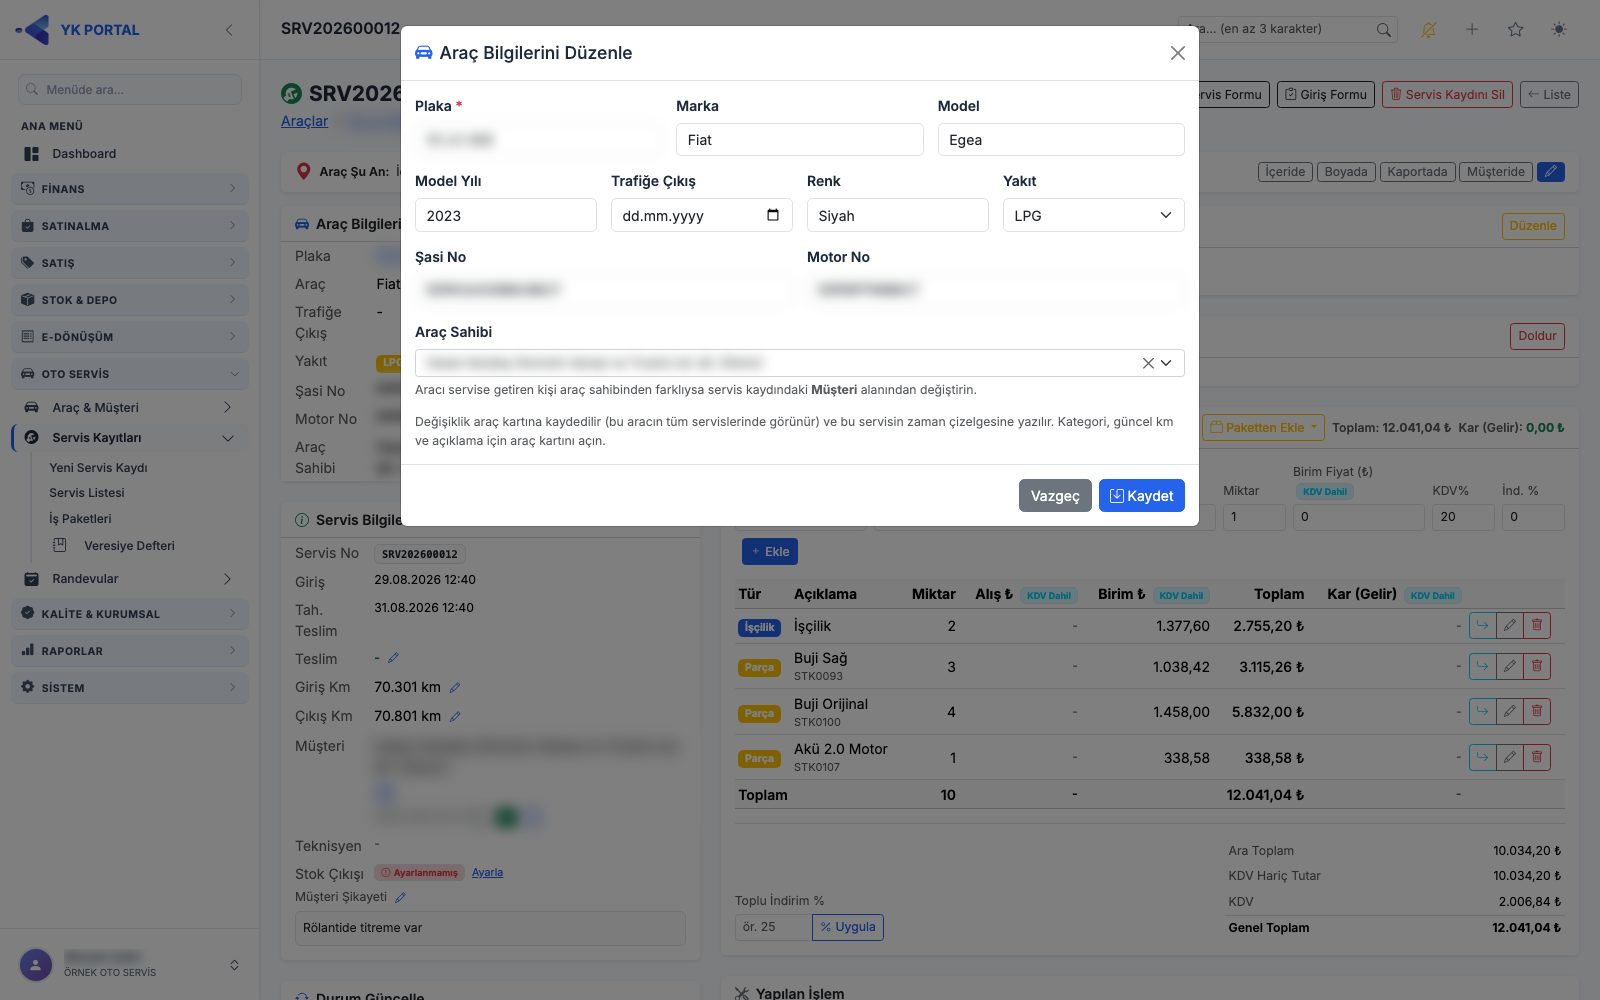Viewport: 1600px width, 1000px height.
Task: Expand the Araç Sahibi dropdown arrow
Action: point(1166,363)
